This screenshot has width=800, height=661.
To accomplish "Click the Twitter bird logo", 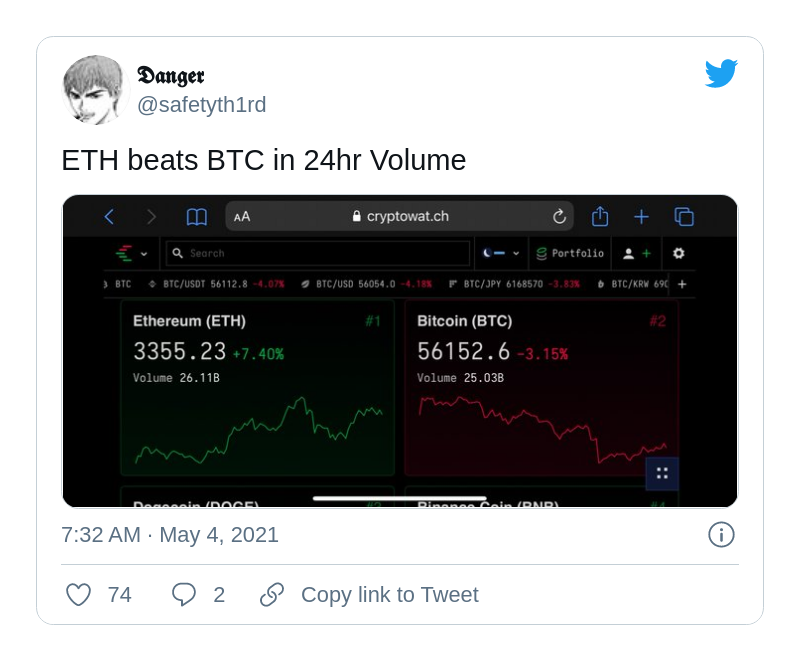I will coord(721,74).
